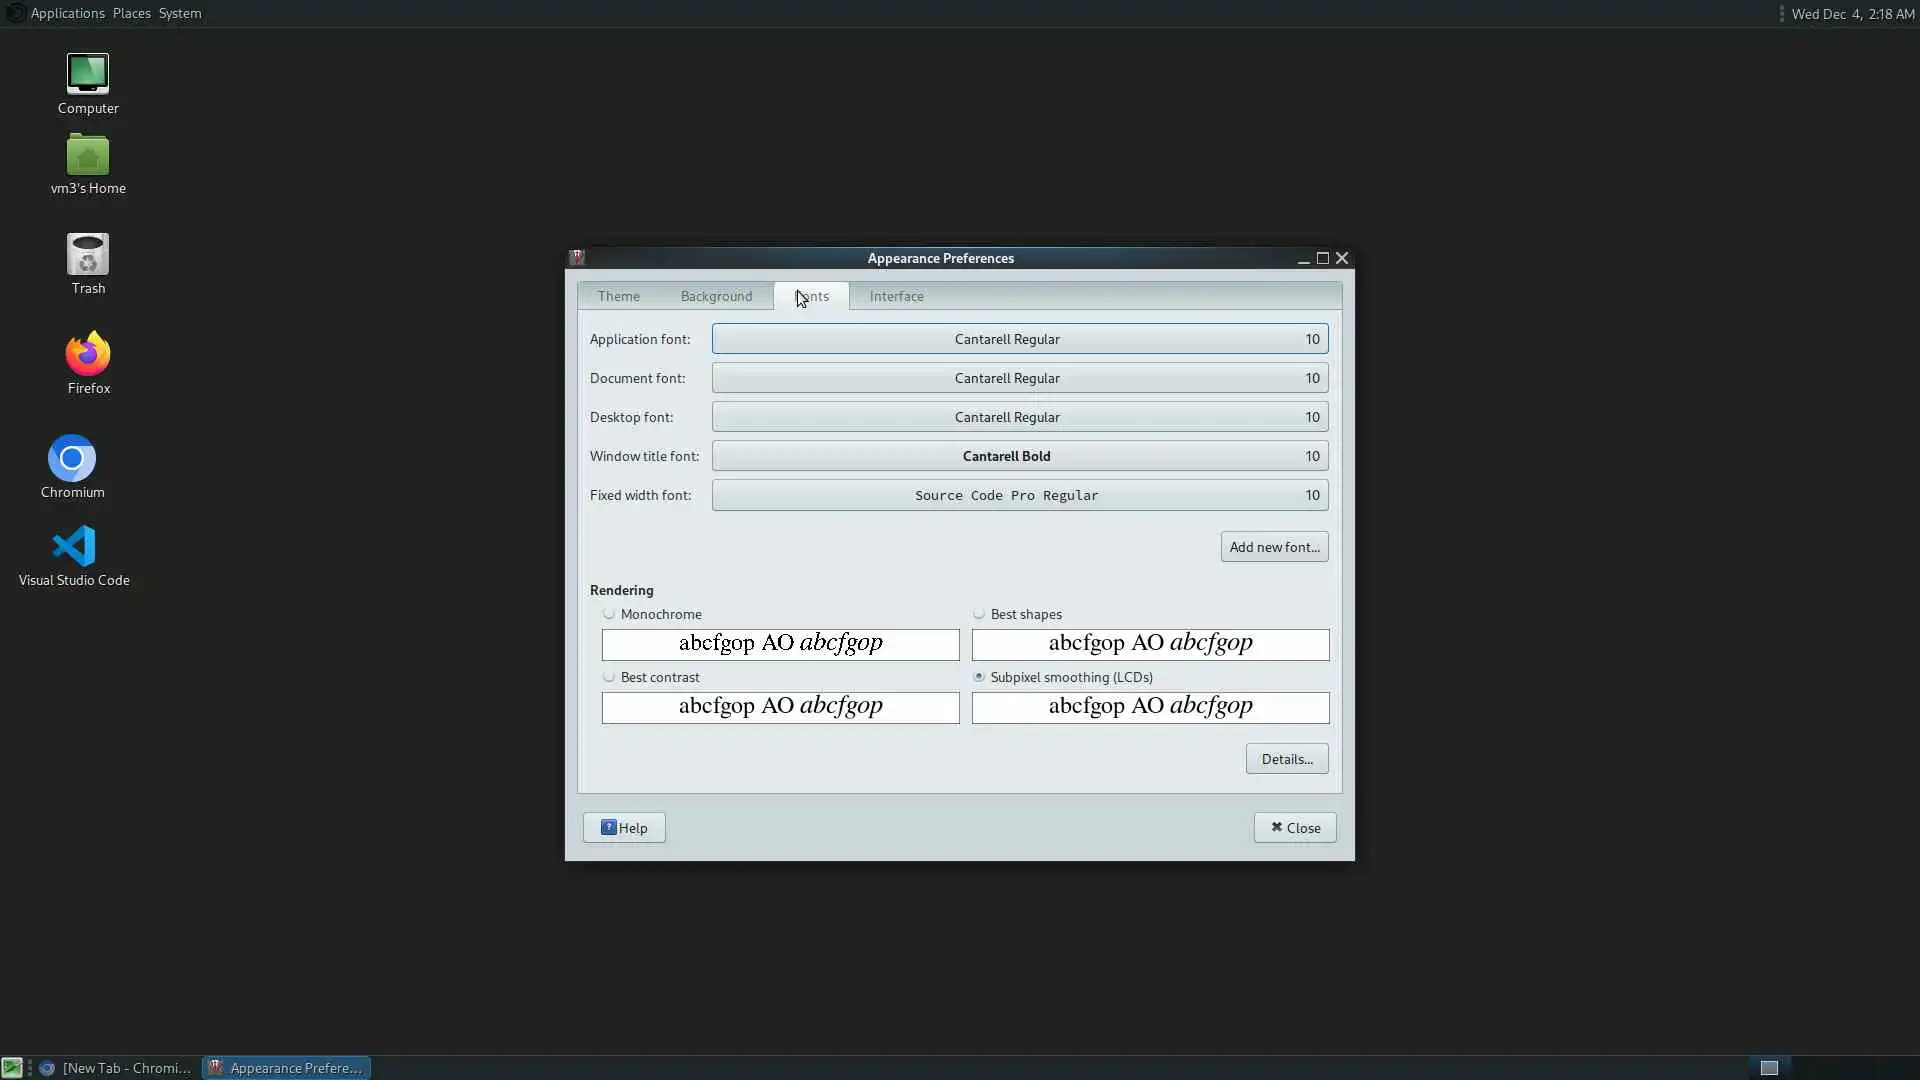Click the Appearance Preferences window title icon
1920x1080 pixels.
click(x=577, y=258)
